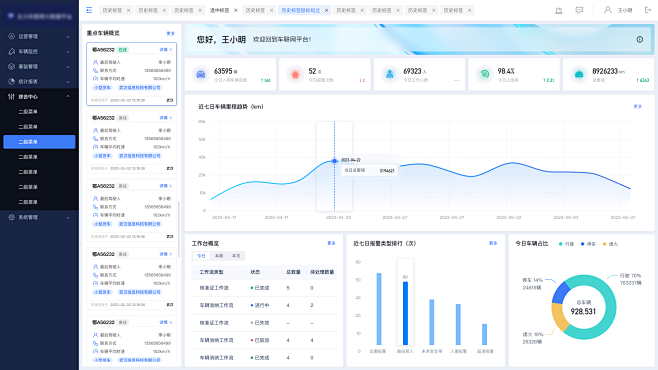Viewport: 658px width, 370px height.
Task: Click the logout icon at header end
Action: (648, 10)
